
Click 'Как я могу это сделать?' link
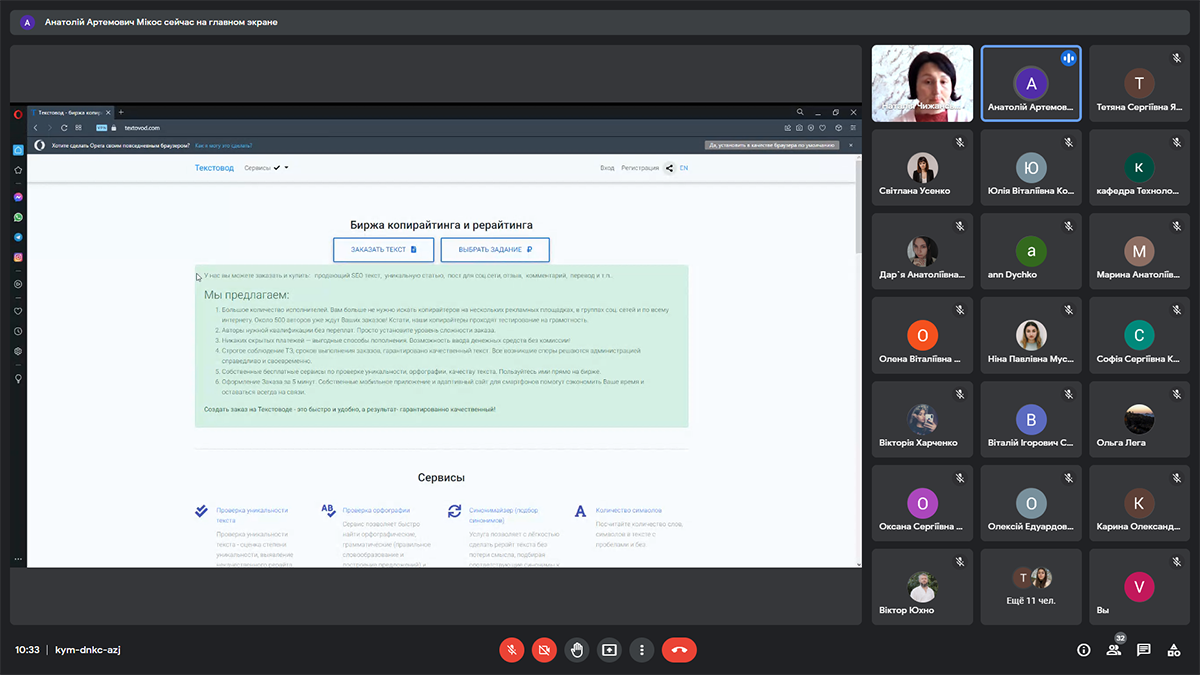coord(223,145)
